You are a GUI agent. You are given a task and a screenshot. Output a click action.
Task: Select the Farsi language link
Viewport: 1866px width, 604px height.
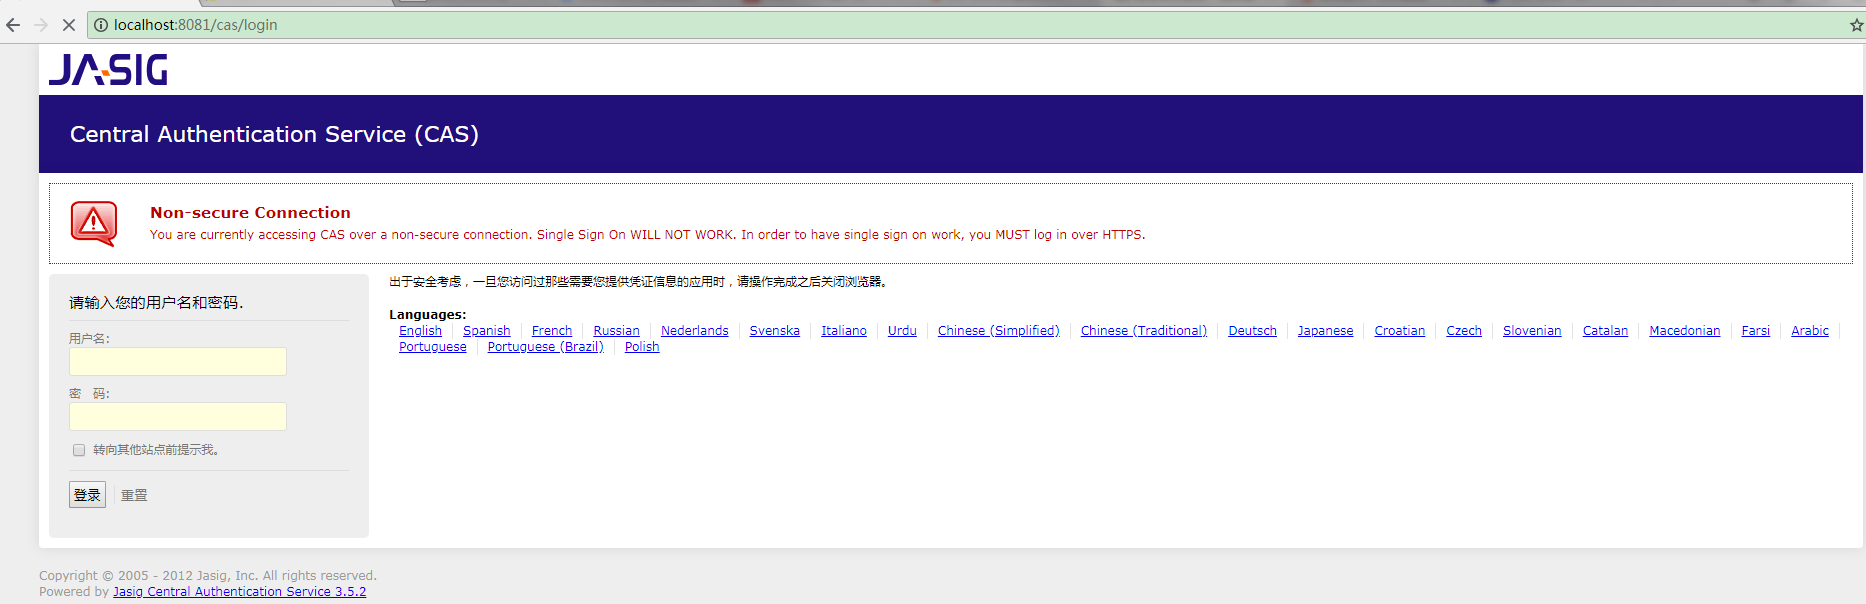coord(1756,331)
